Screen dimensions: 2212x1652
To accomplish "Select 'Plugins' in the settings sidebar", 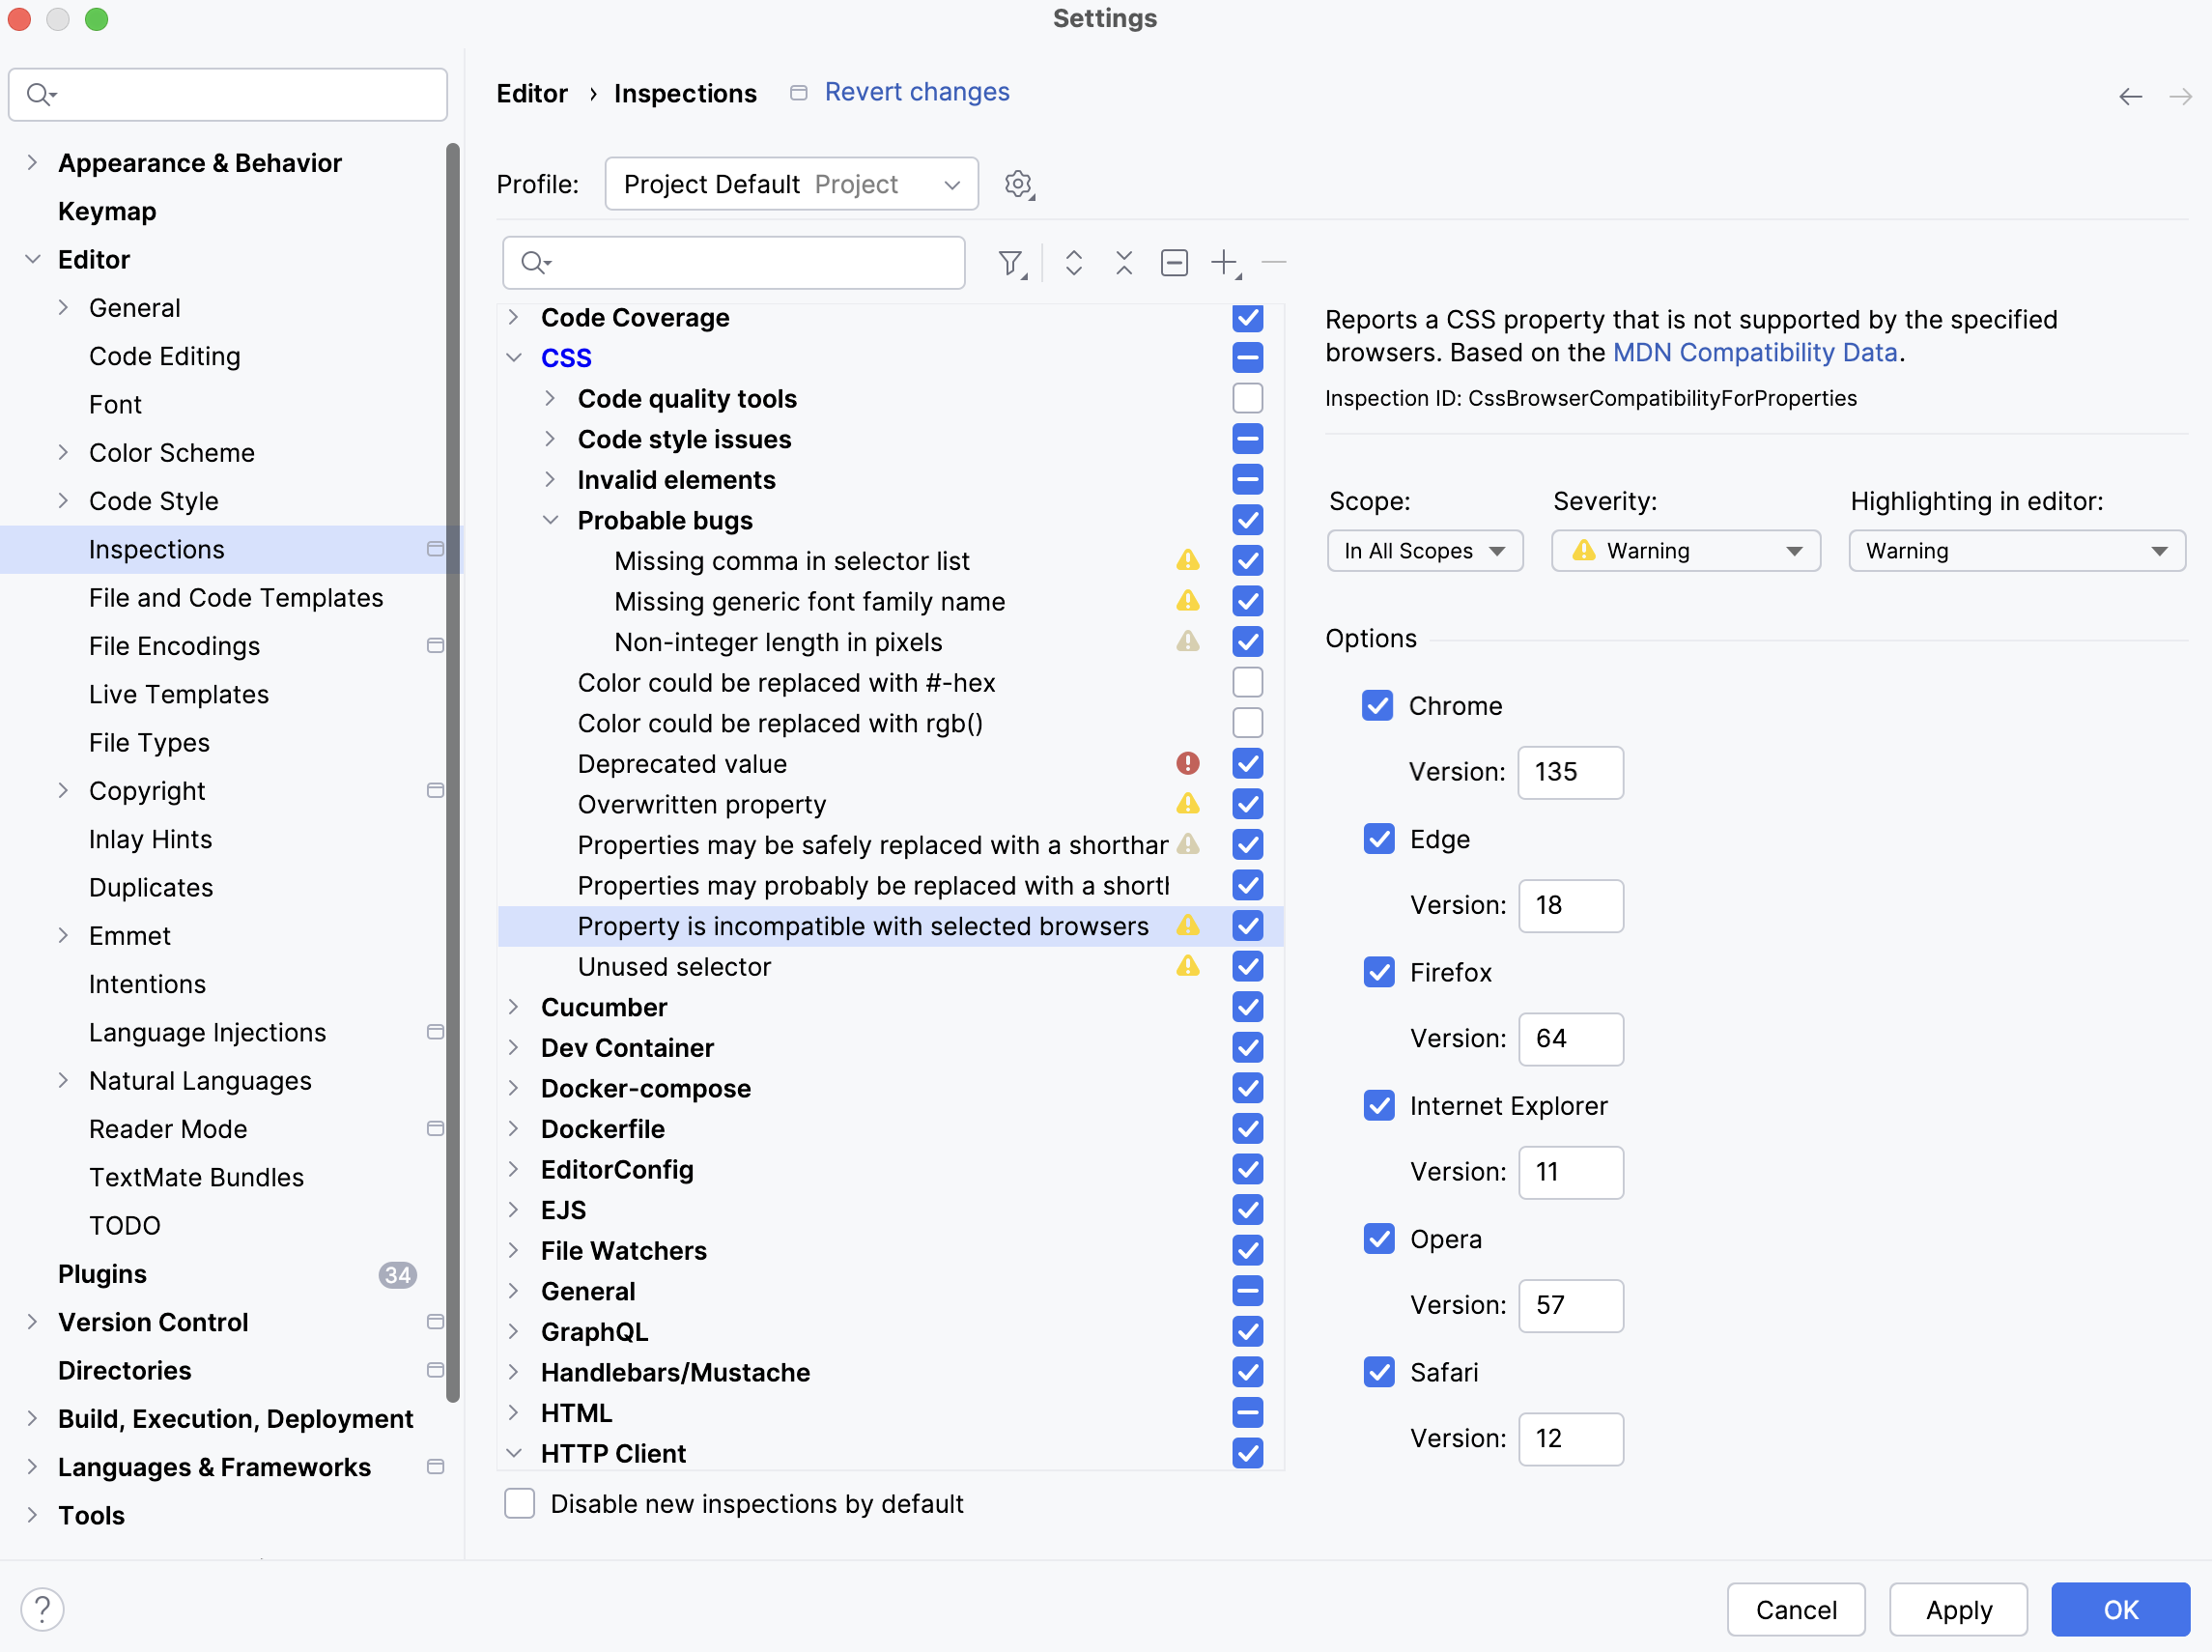I will (101, 1273).
